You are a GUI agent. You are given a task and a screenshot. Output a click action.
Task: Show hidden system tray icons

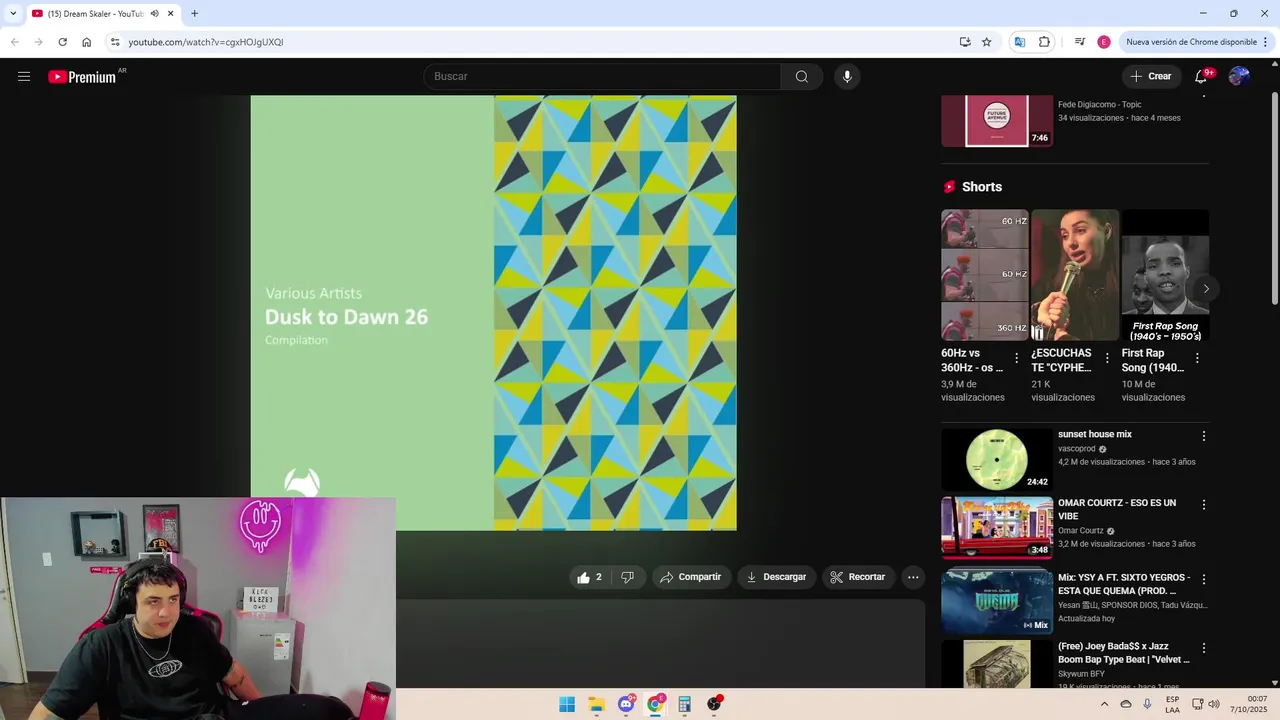click(1104, 704)
